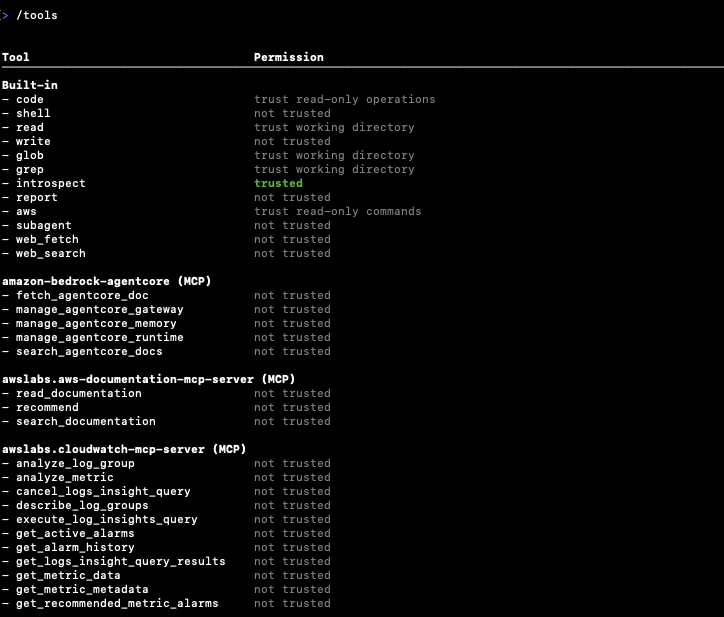
Task: Select analyze_log_group tool name
Action: coord(75,463)
